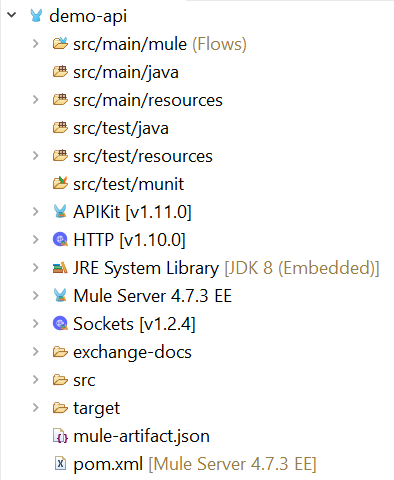Screen dimensions: 394x480
Task: Click the src/test/munit folder icon
Action: (x=60, y=183)
